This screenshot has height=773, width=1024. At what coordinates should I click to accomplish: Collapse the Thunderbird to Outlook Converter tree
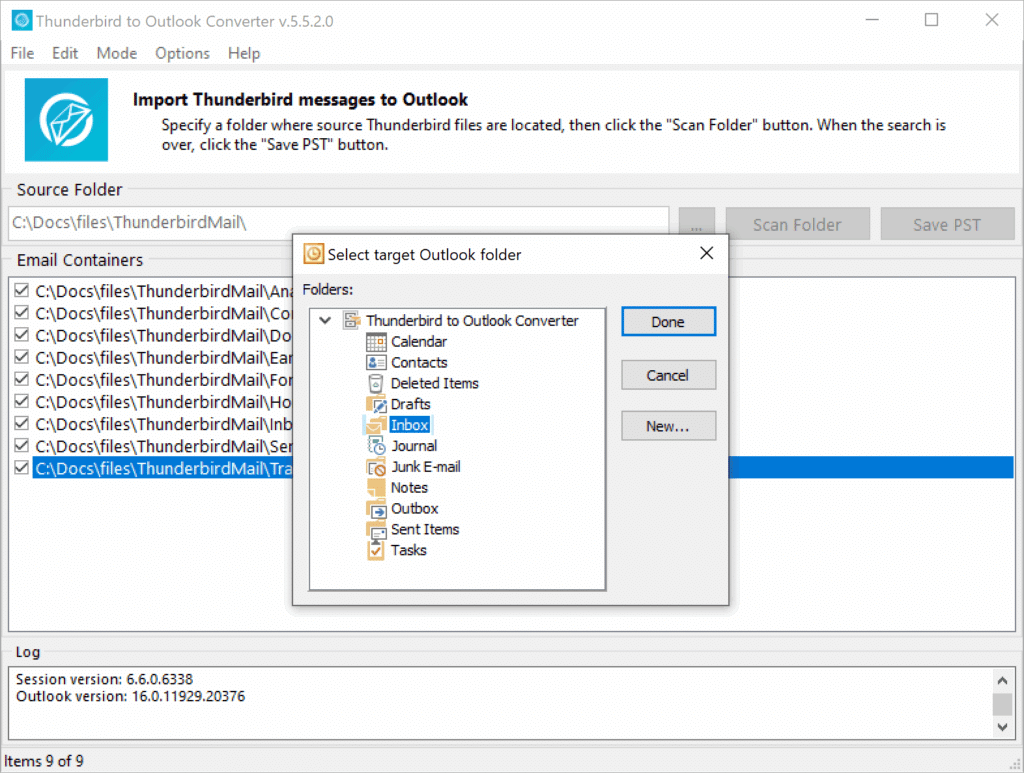coord(324,320)
